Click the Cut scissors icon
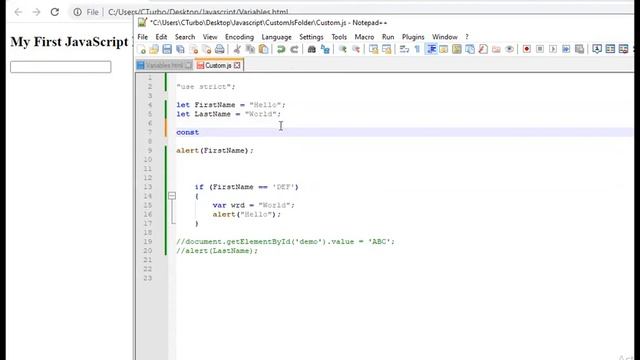This screenshot has width=640, height=360. click(x=237, y=49)
